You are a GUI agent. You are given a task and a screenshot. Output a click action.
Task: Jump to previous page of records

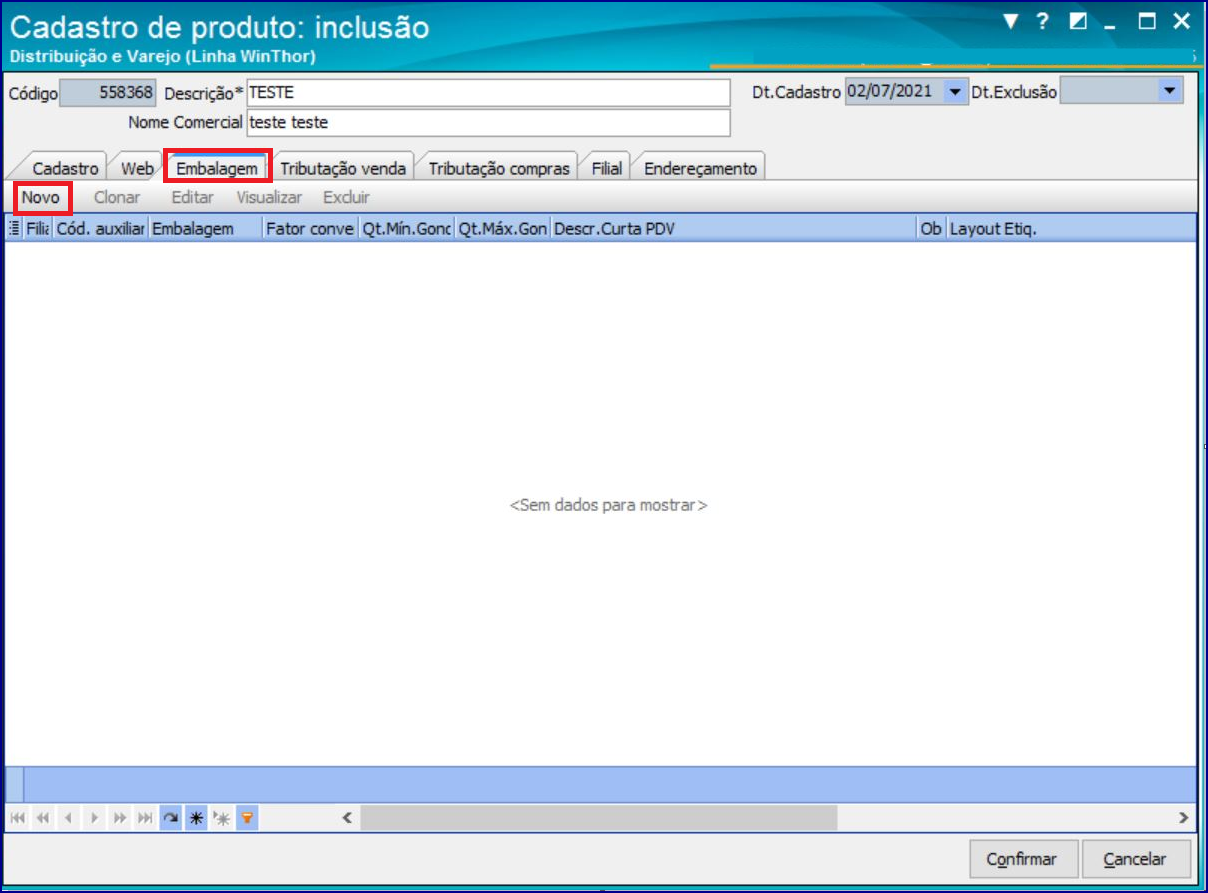[43, 818]
